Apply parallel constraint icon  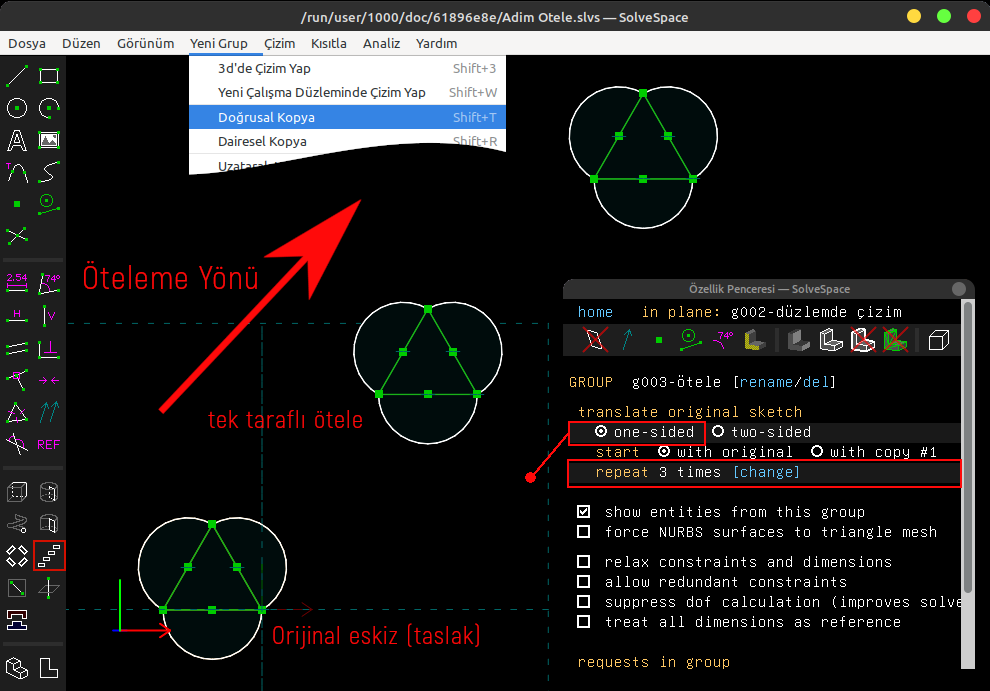[17, 348]
